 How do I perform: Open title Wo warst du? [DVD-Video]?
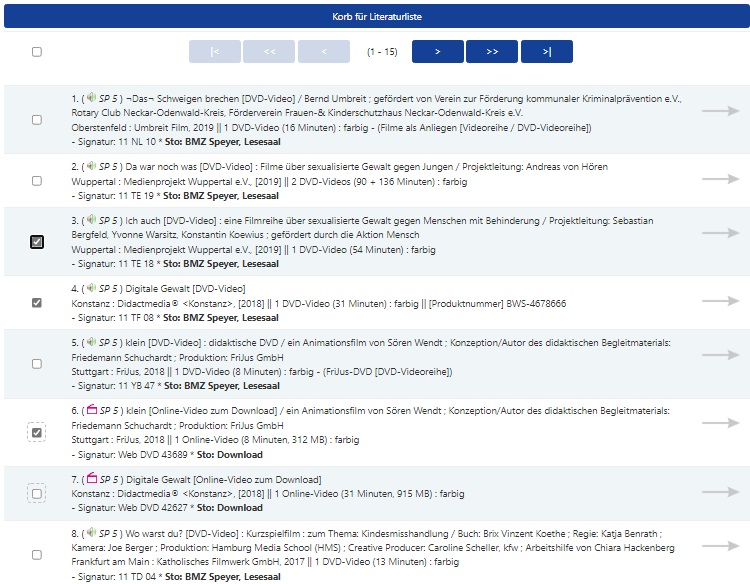182,533
